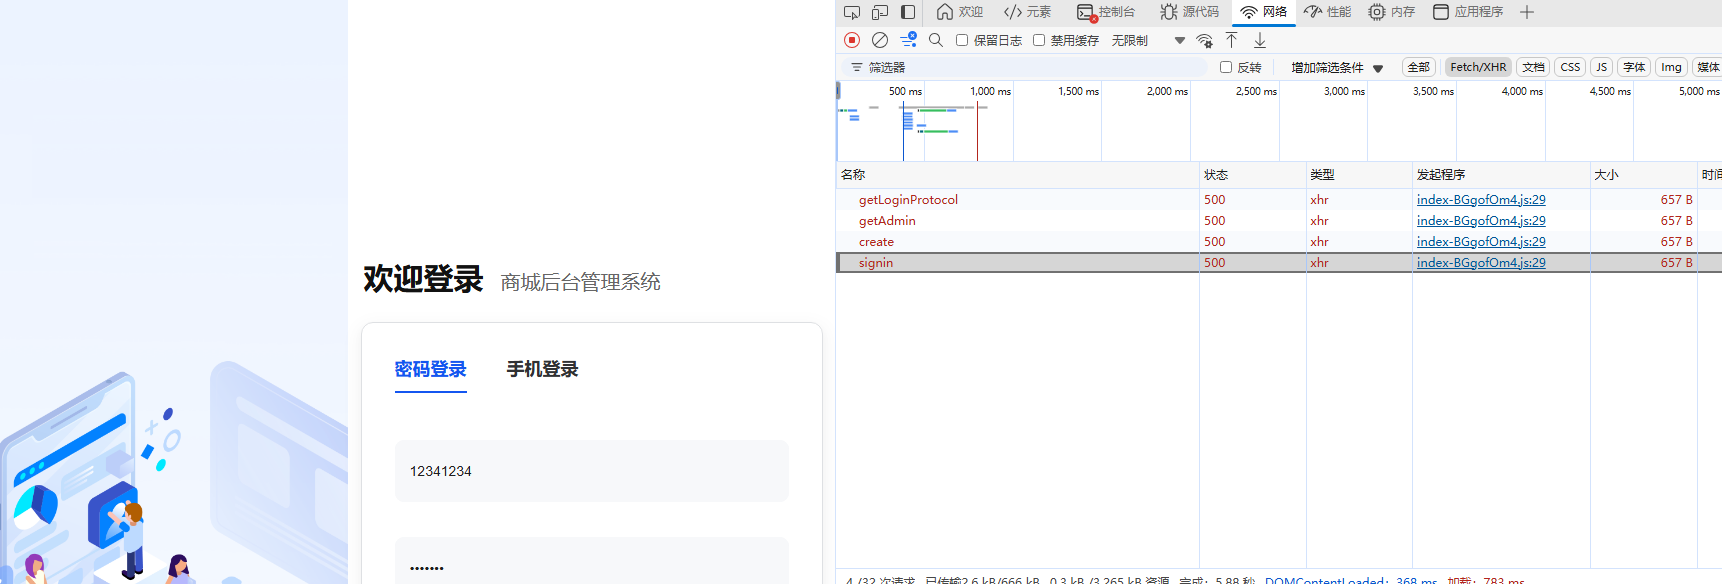Select the getAdmin request row
The width and height of the screenshot is (1722, 584).
(1279, 221)
